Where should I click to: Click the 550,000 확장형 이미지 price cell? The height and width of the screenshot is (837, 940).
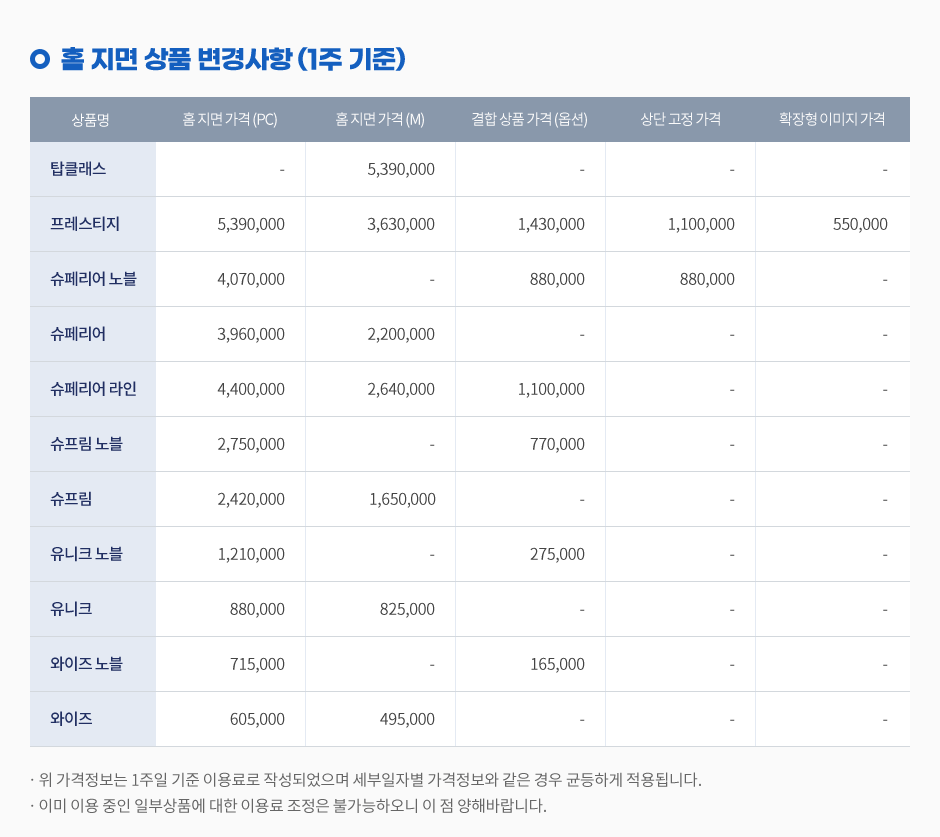tap(860, 224)
